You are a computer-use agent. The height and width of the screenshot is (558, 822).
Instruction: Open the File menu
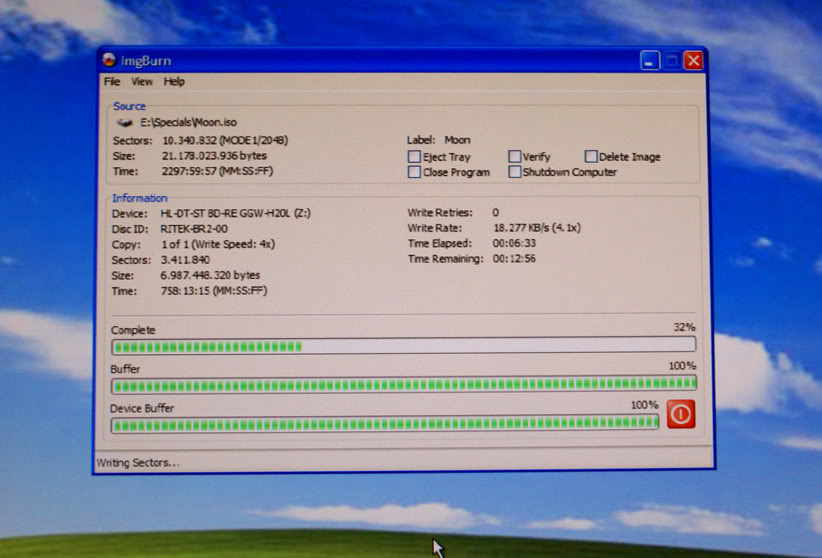coord(112,82)
